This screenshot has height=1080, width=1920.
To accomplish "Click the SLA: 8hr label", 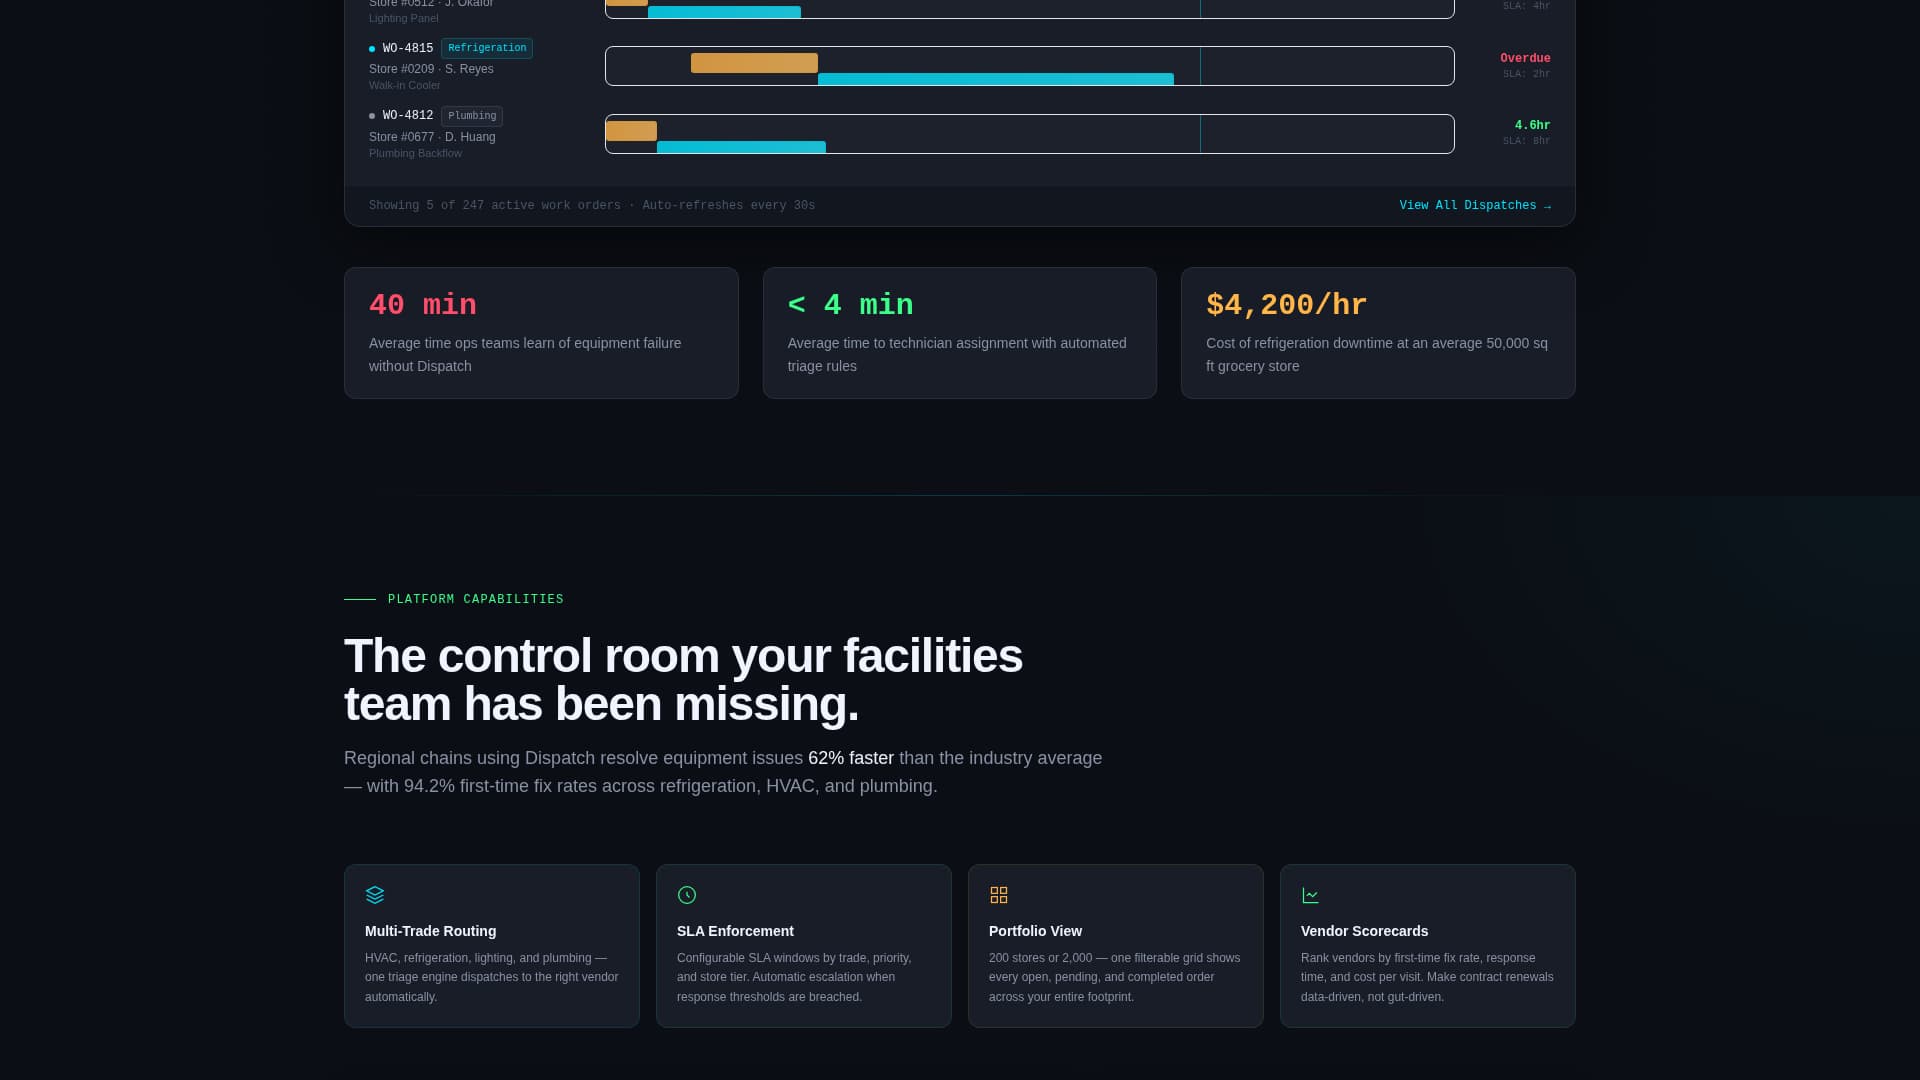I will (1526, 141).
